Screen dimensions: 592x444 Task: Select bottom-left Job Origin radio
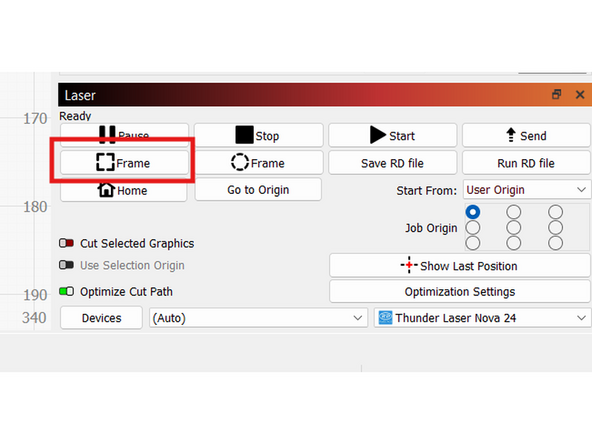[x=473, y=243]
